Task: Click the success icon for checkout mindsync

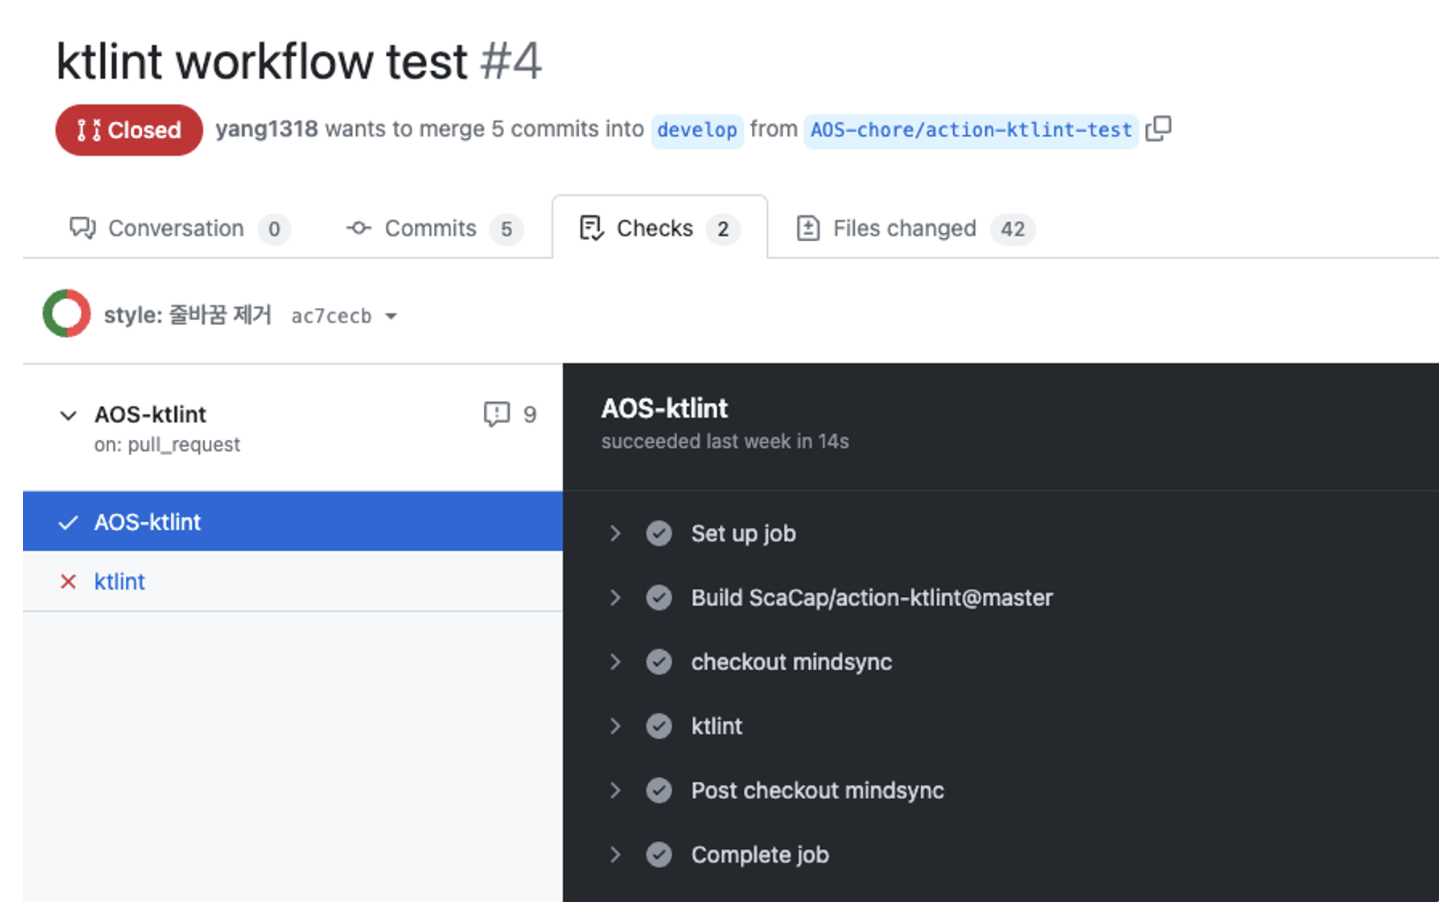Action: (x=659, y=662)
